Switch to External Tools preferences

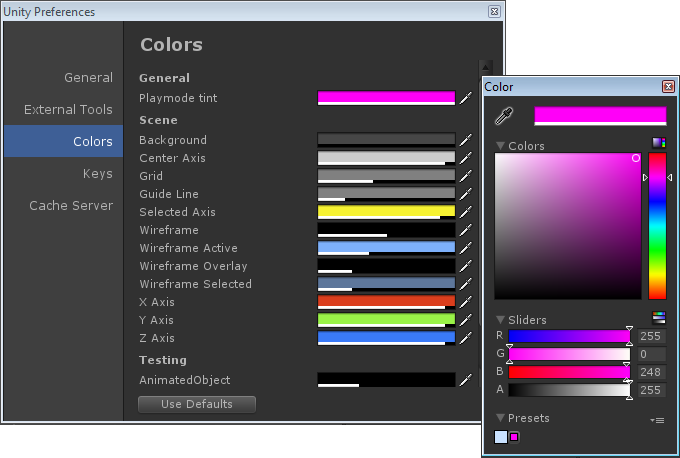point(68,110)
